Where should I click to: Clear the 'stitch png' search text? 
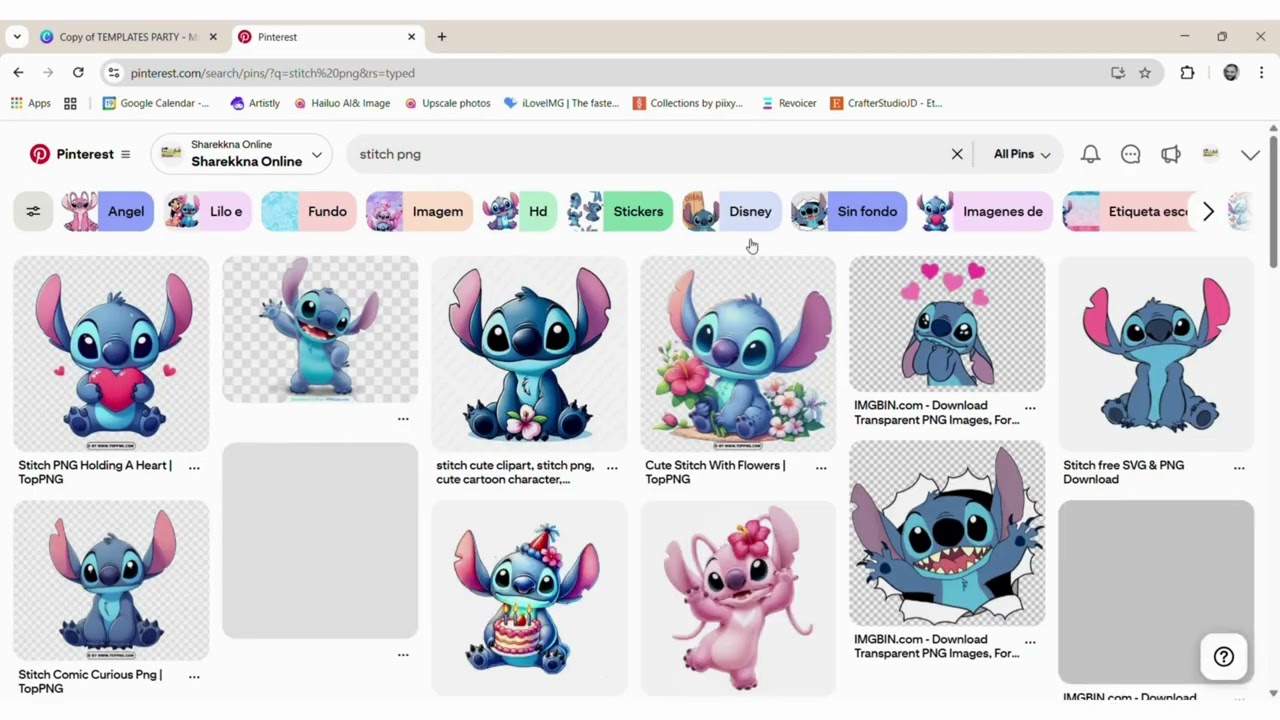pos(957,154)
